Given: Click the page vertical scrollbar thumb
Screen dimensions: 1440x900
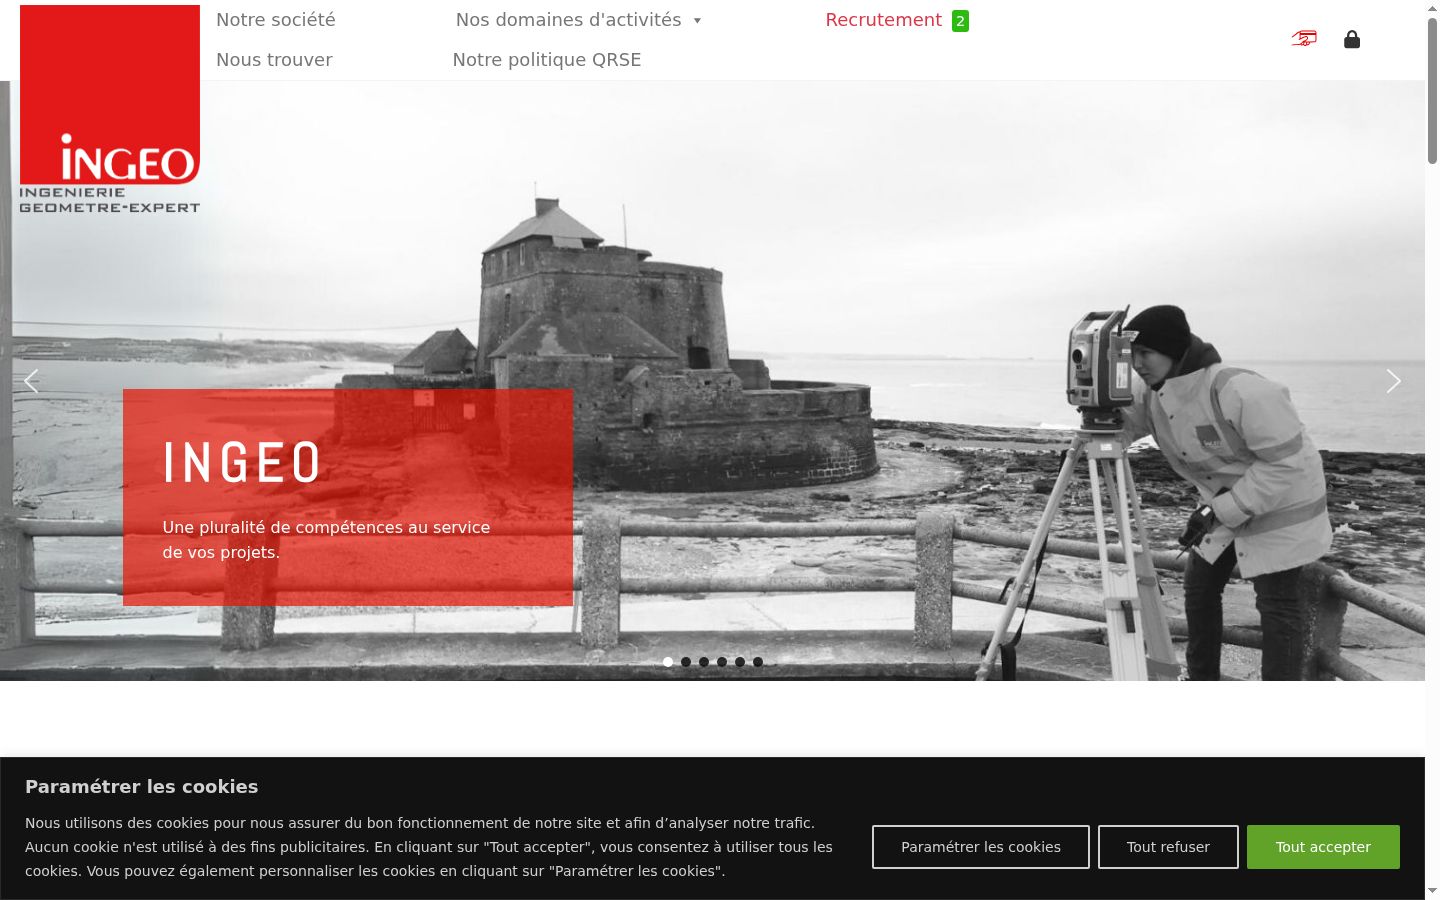Looking at the screenshot, I should click(x=1432, y=90).
